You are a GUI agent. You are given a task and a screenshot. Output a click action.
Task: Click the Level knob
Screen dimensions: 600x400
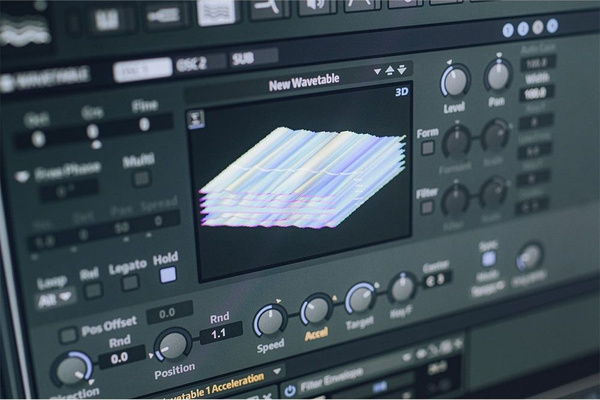(x=455, y=80)
